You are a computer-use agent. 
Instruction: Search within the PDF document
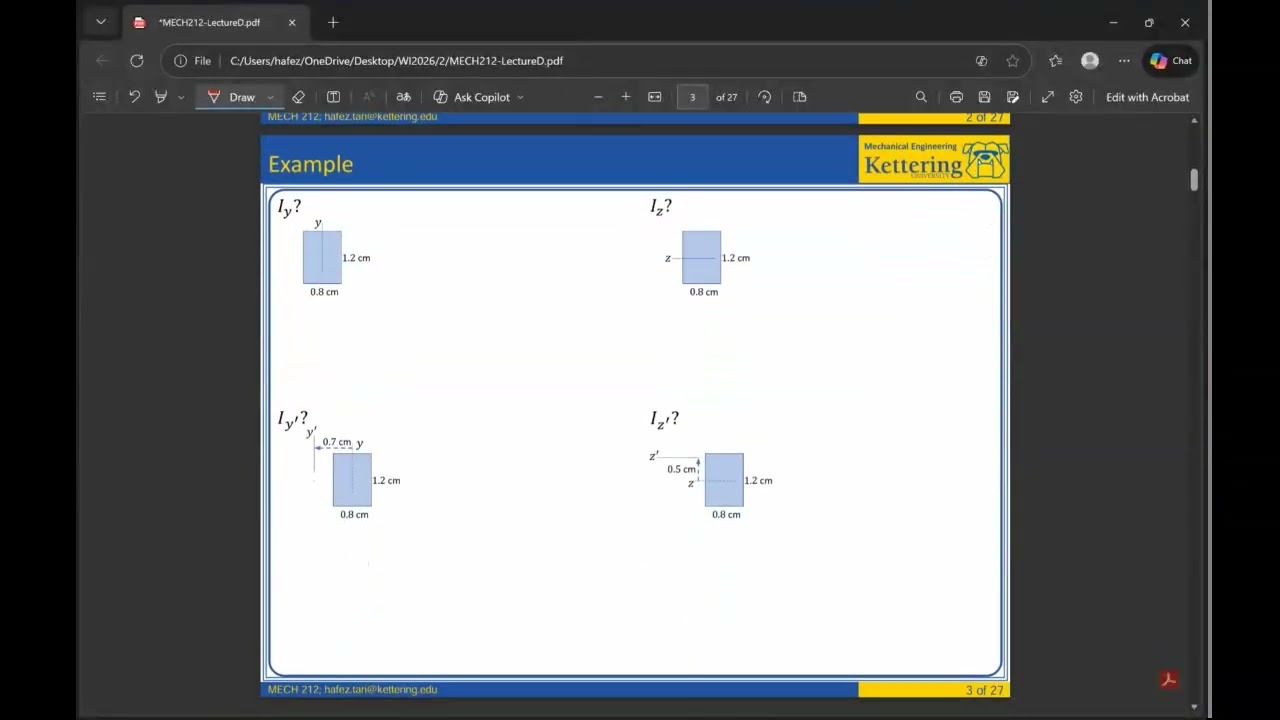(x=921, y=97)
